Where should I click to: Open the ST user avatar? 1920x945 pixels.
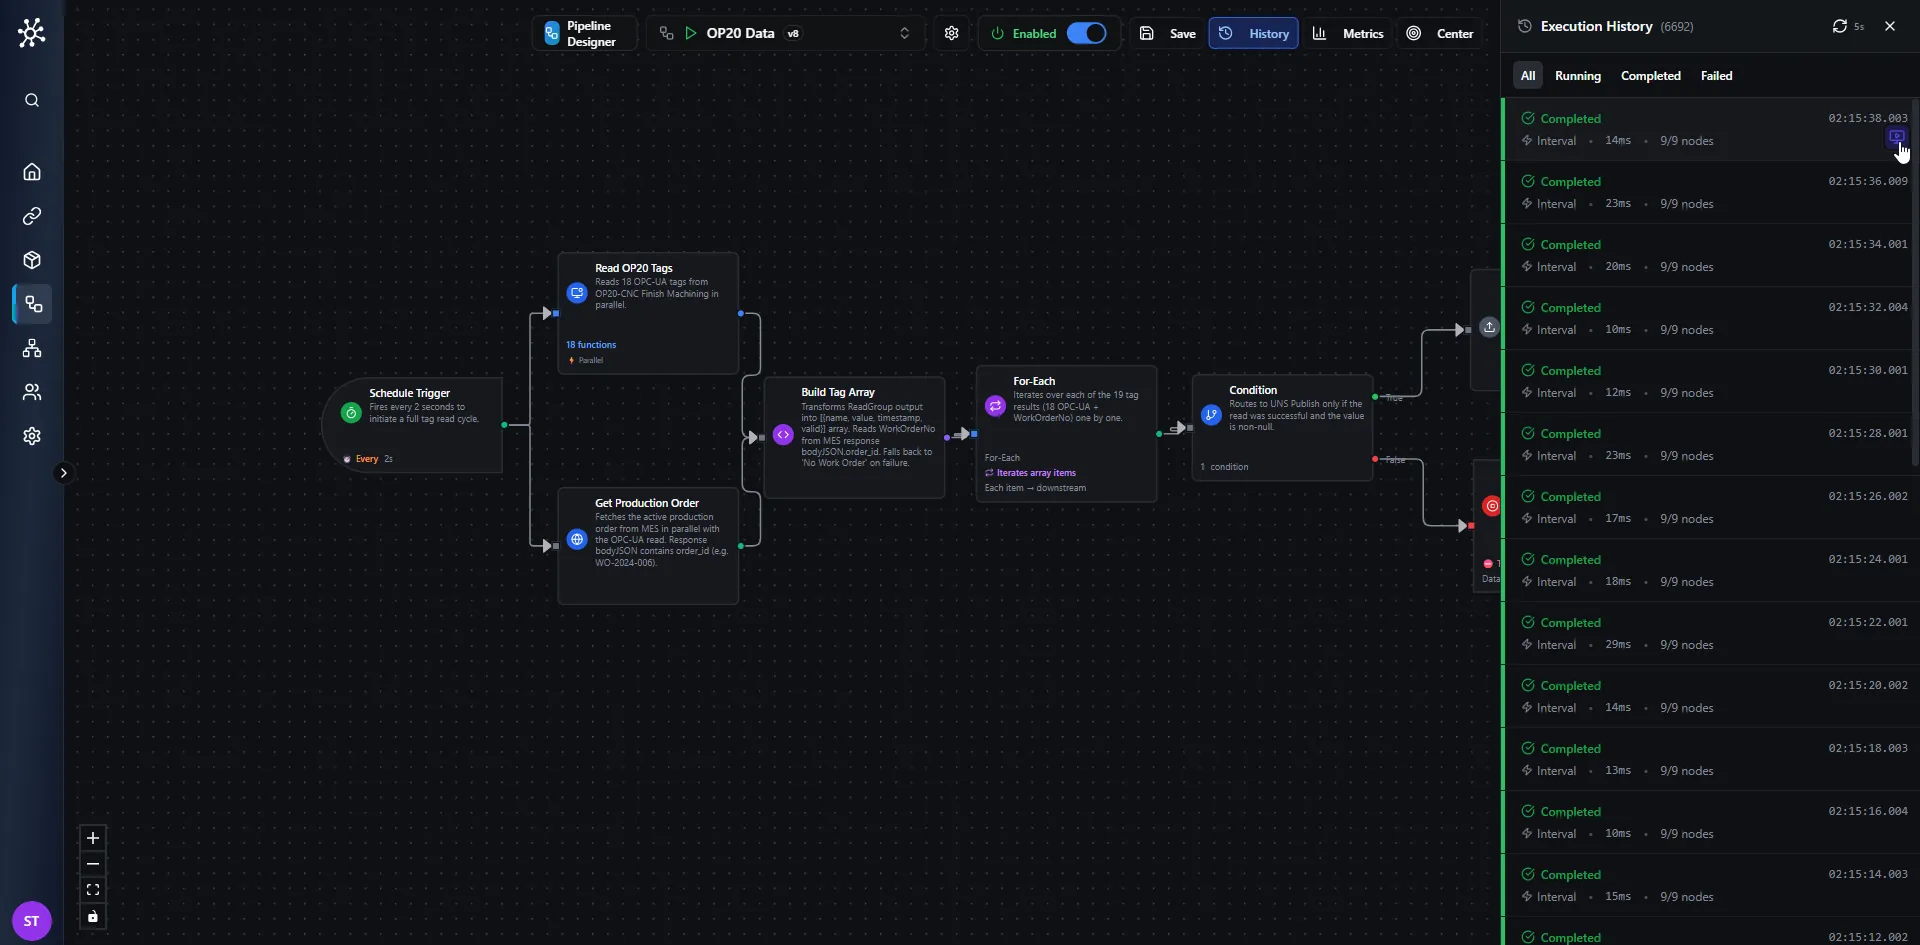(32, 921)
